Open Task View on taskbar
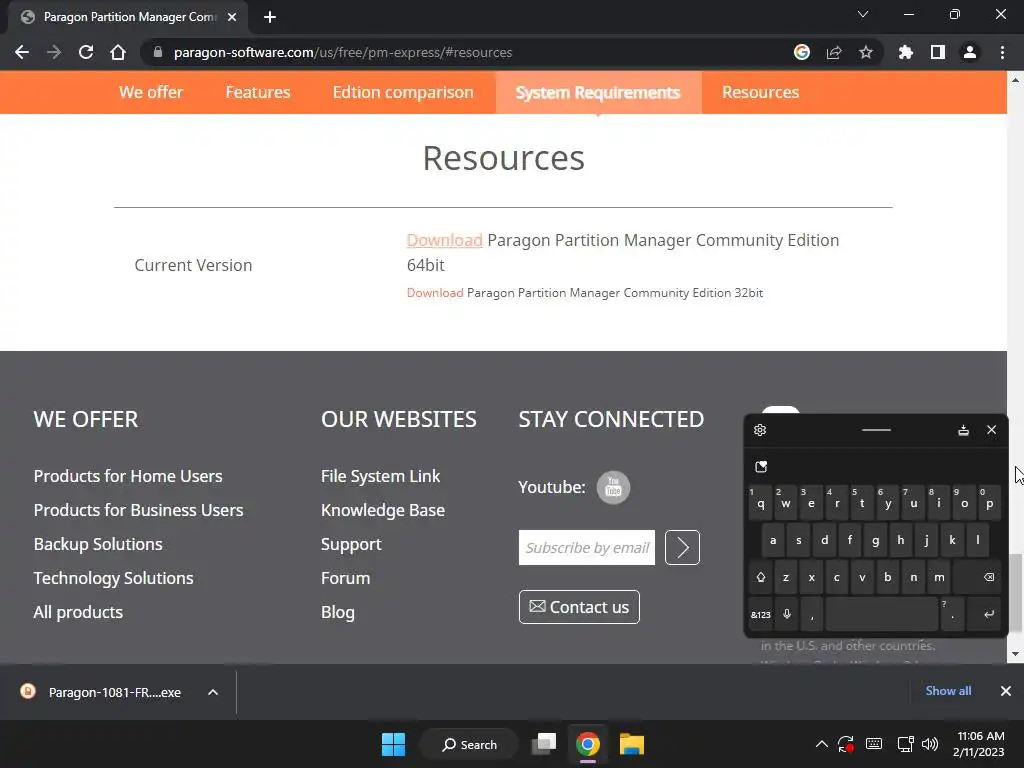 pos(544,744)
